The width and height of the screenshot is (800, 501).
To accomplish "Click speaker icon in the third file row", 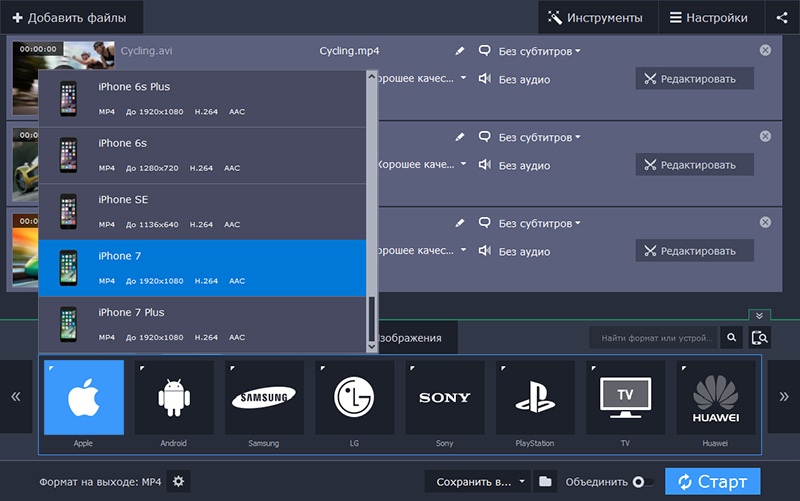I will [485, 251].
